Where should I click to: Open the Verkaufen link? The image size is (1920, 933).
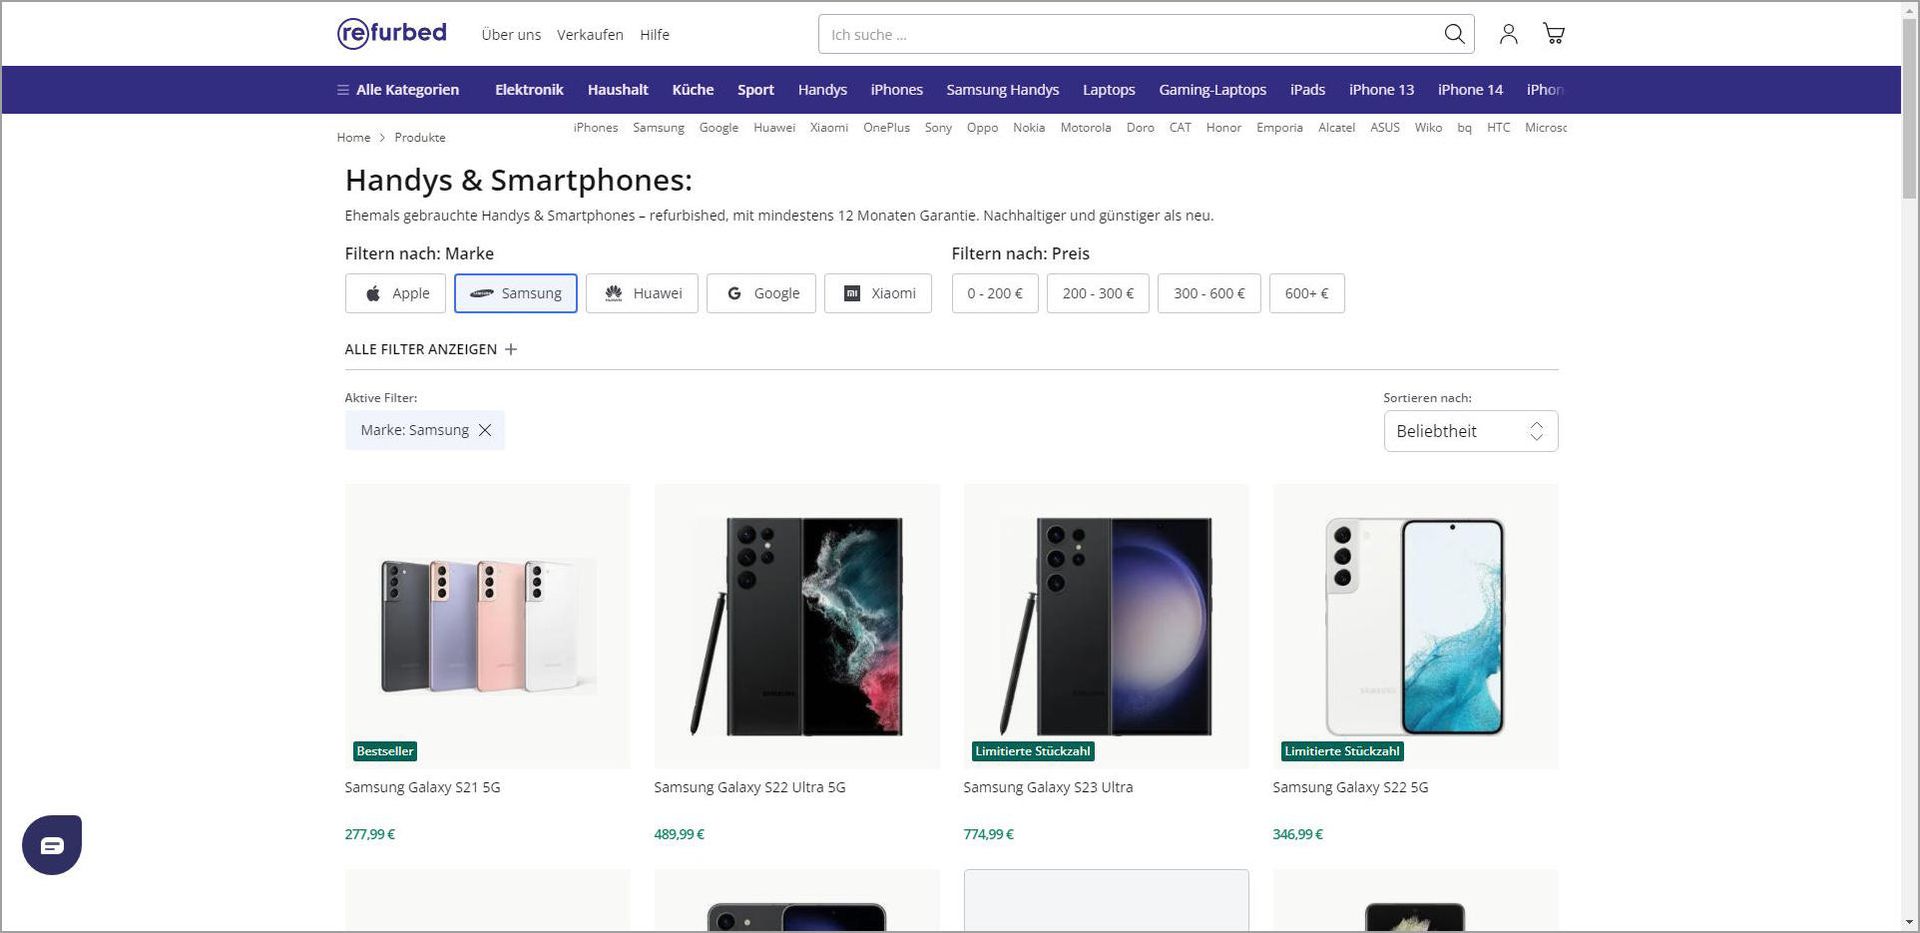590,35
